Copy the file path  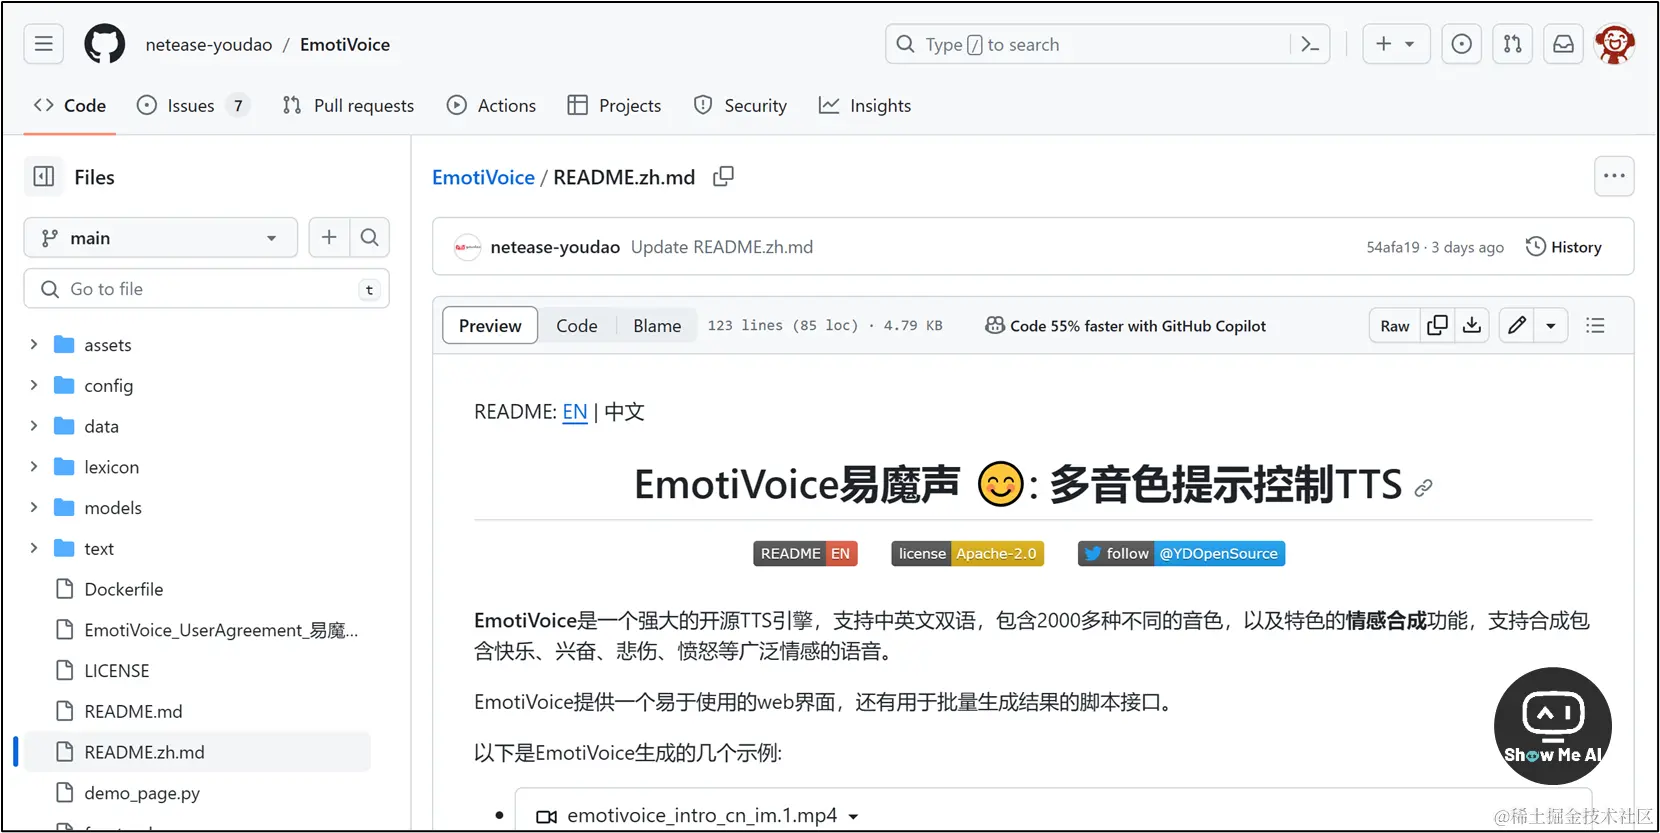click(x=723, y=177)
